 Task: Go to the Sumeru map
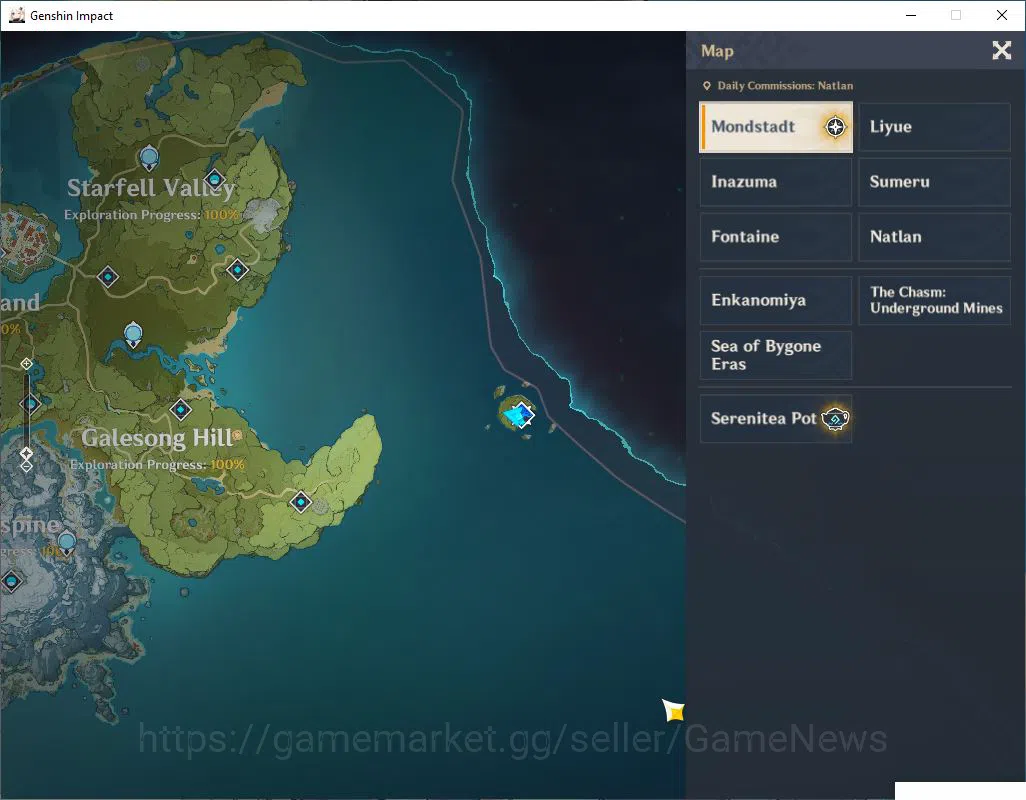934,182
